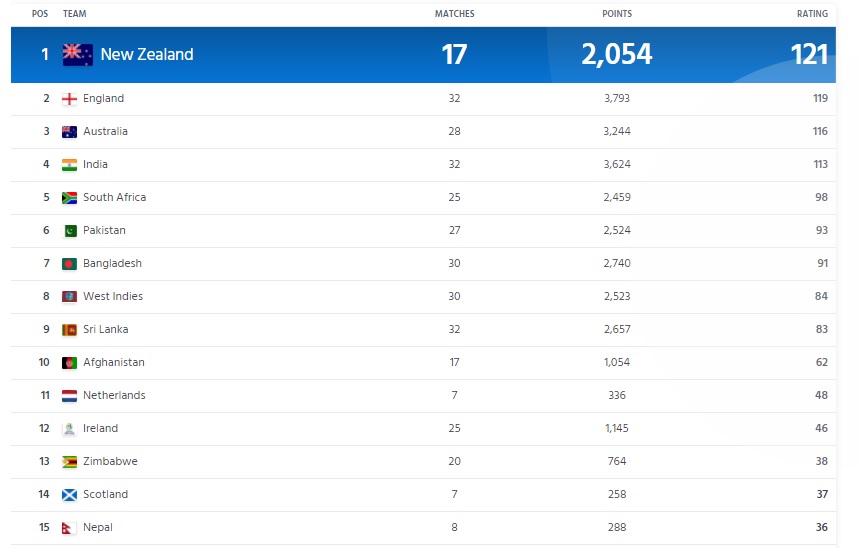Click Sri Lanka's points value 2,657
The width and height of the screenshot is (859, 548).
617,329
